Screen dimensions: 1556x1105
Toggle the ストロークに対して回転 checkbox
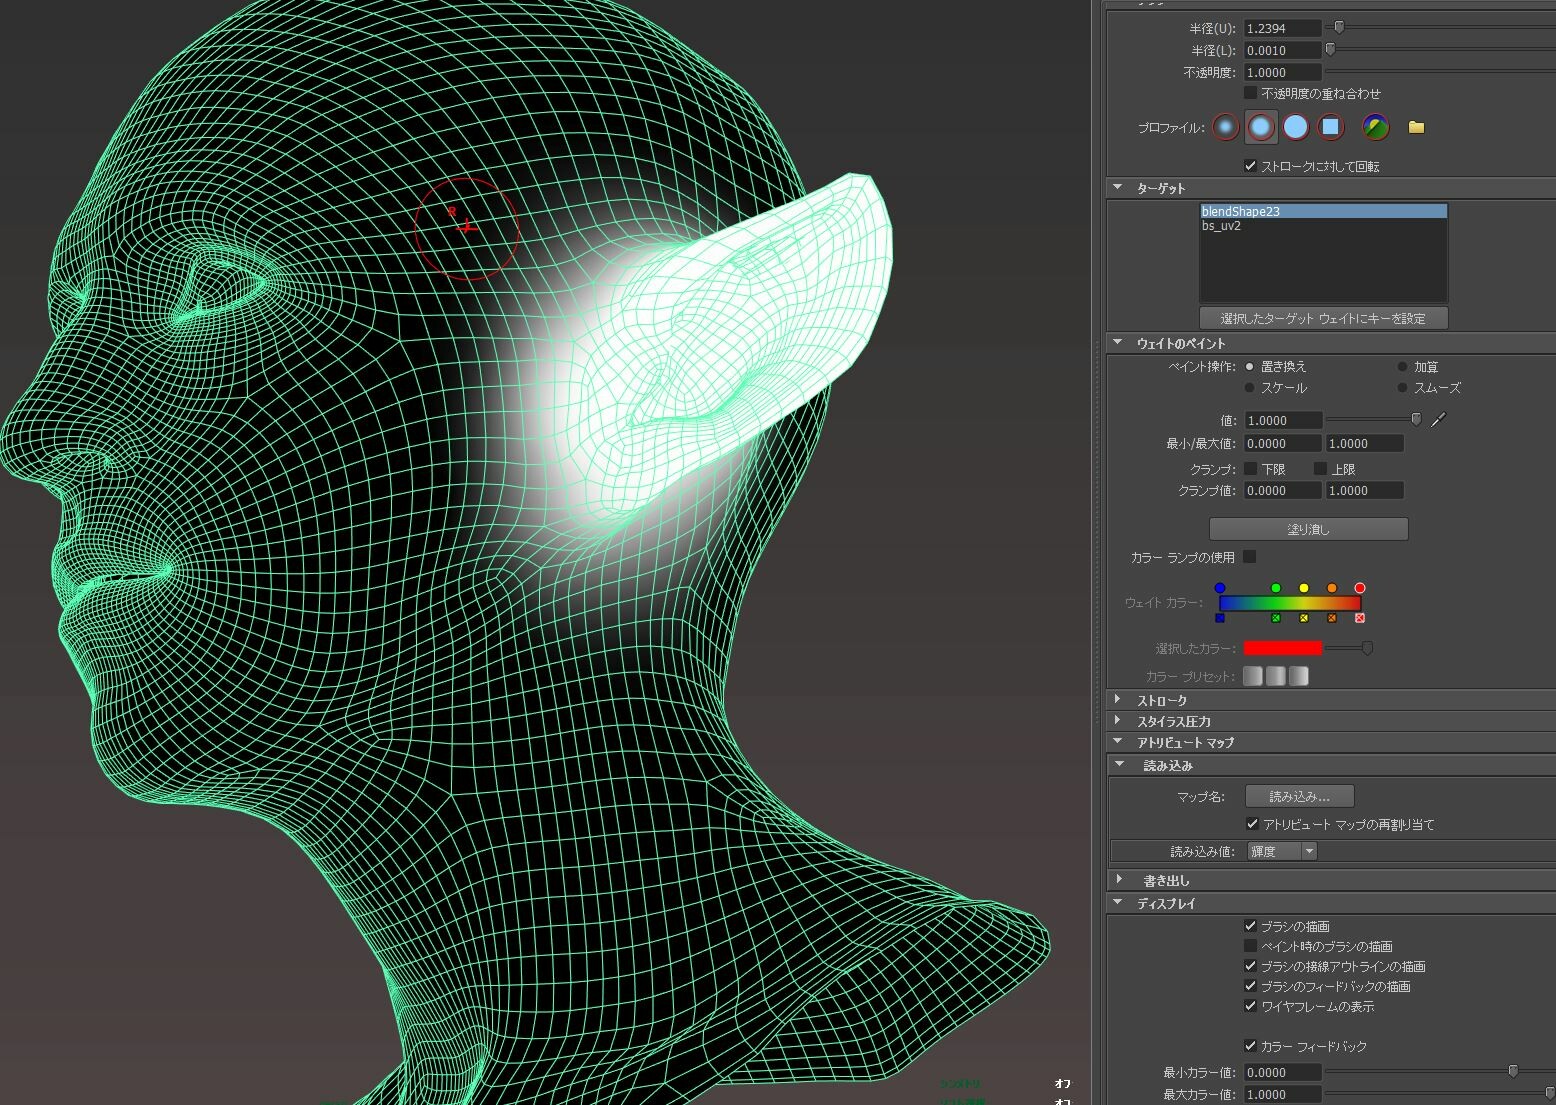pyautogui.click(x=1251, y=166)
